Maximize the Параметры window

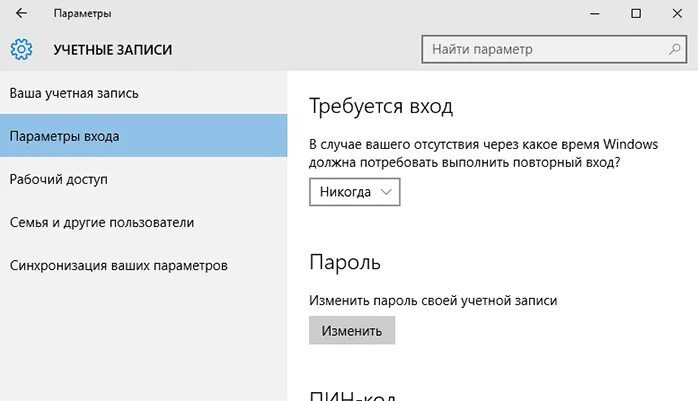(x=636, y=14)
